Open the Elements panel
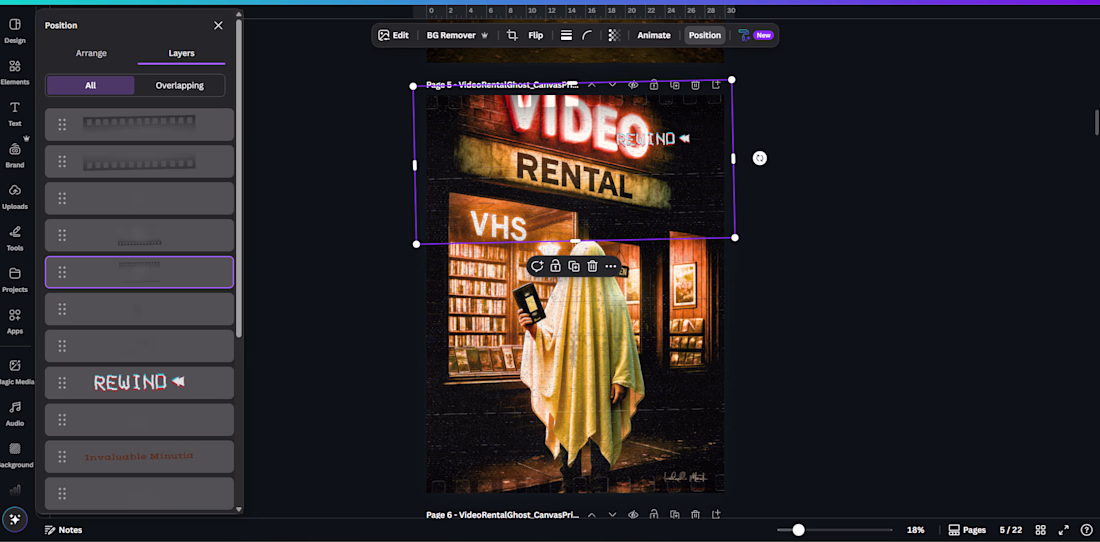 click(x=15, y=72)
